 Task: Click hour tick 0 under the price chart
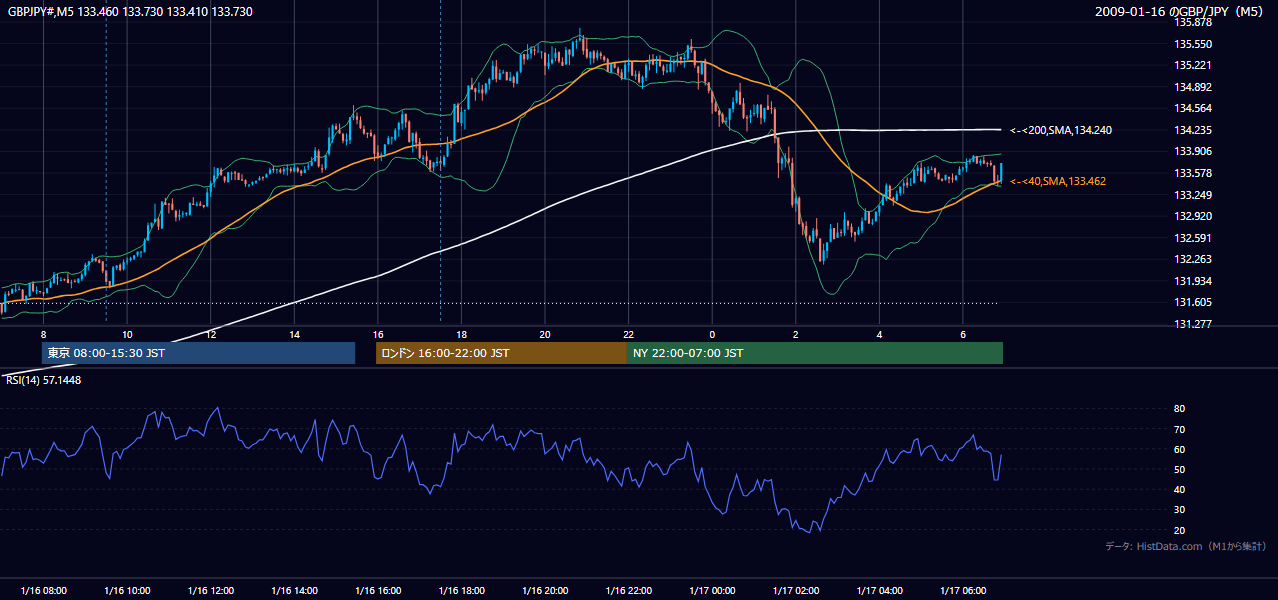coord(712,335)
